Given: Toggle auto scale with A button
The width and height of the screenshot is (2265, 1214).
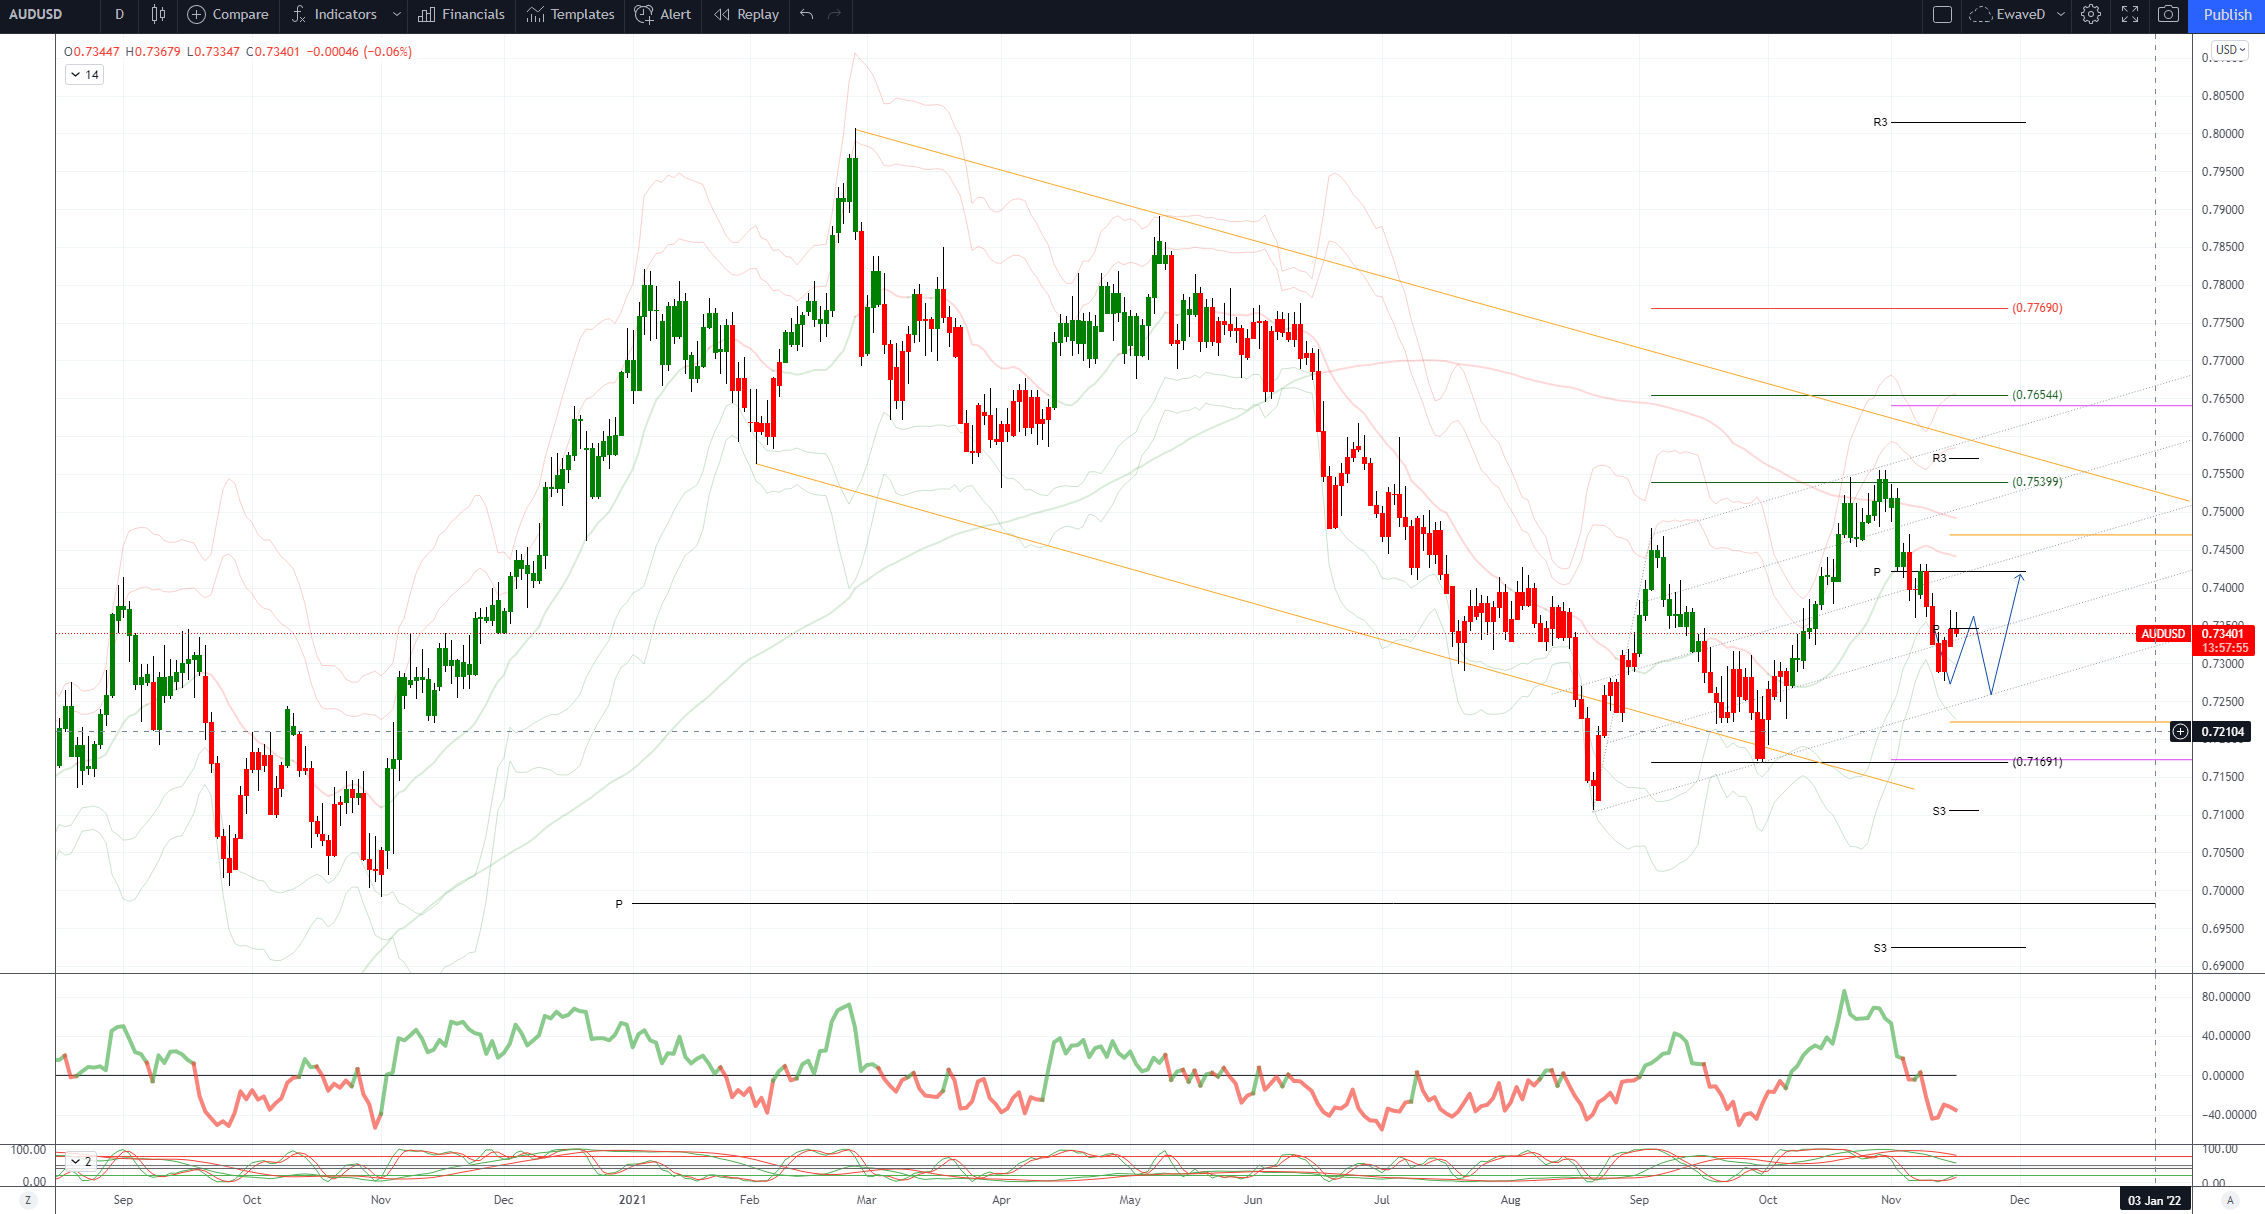Looking at the screenshot, I should (x=2229, y=1200).
